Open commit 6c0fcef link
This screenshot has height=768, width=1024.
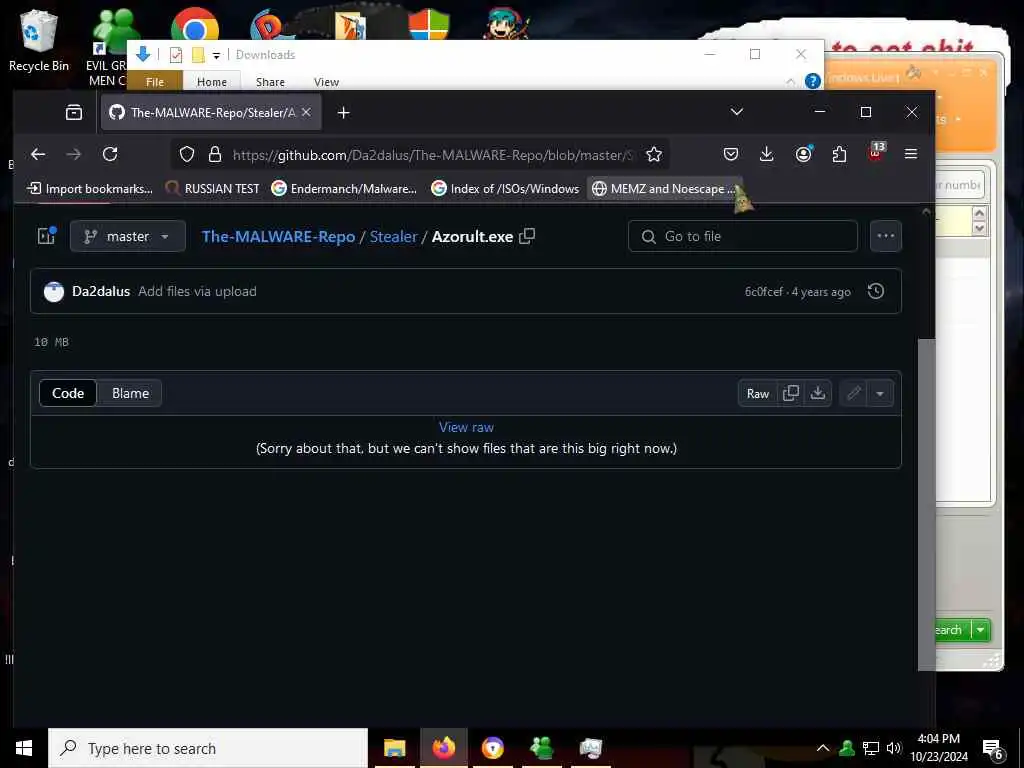[763, 292]
